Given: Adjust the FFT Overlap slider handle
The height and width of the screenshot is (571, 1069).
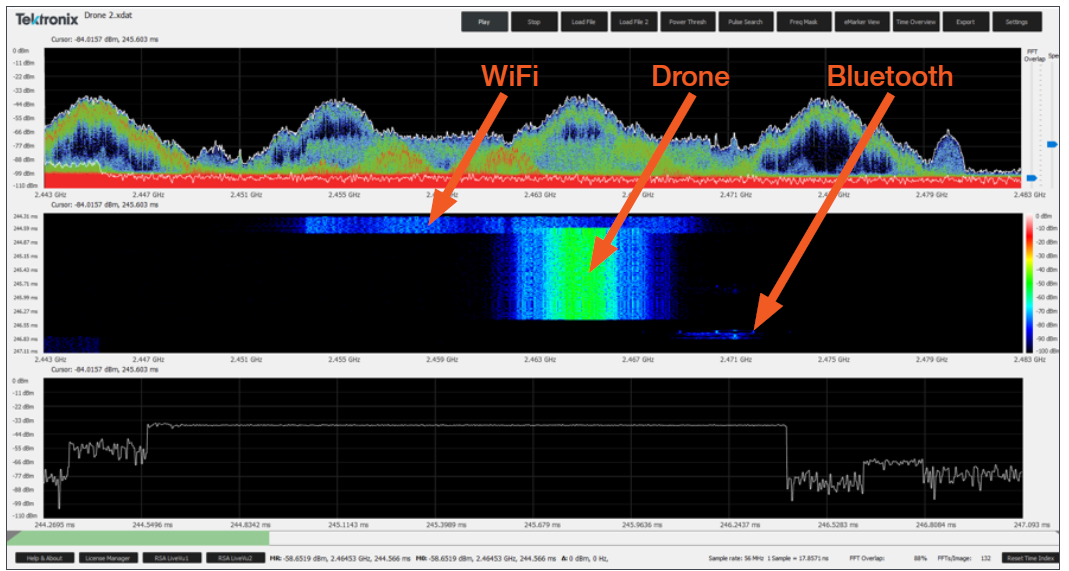Looking at the screenshot, I should point(1032,178).
